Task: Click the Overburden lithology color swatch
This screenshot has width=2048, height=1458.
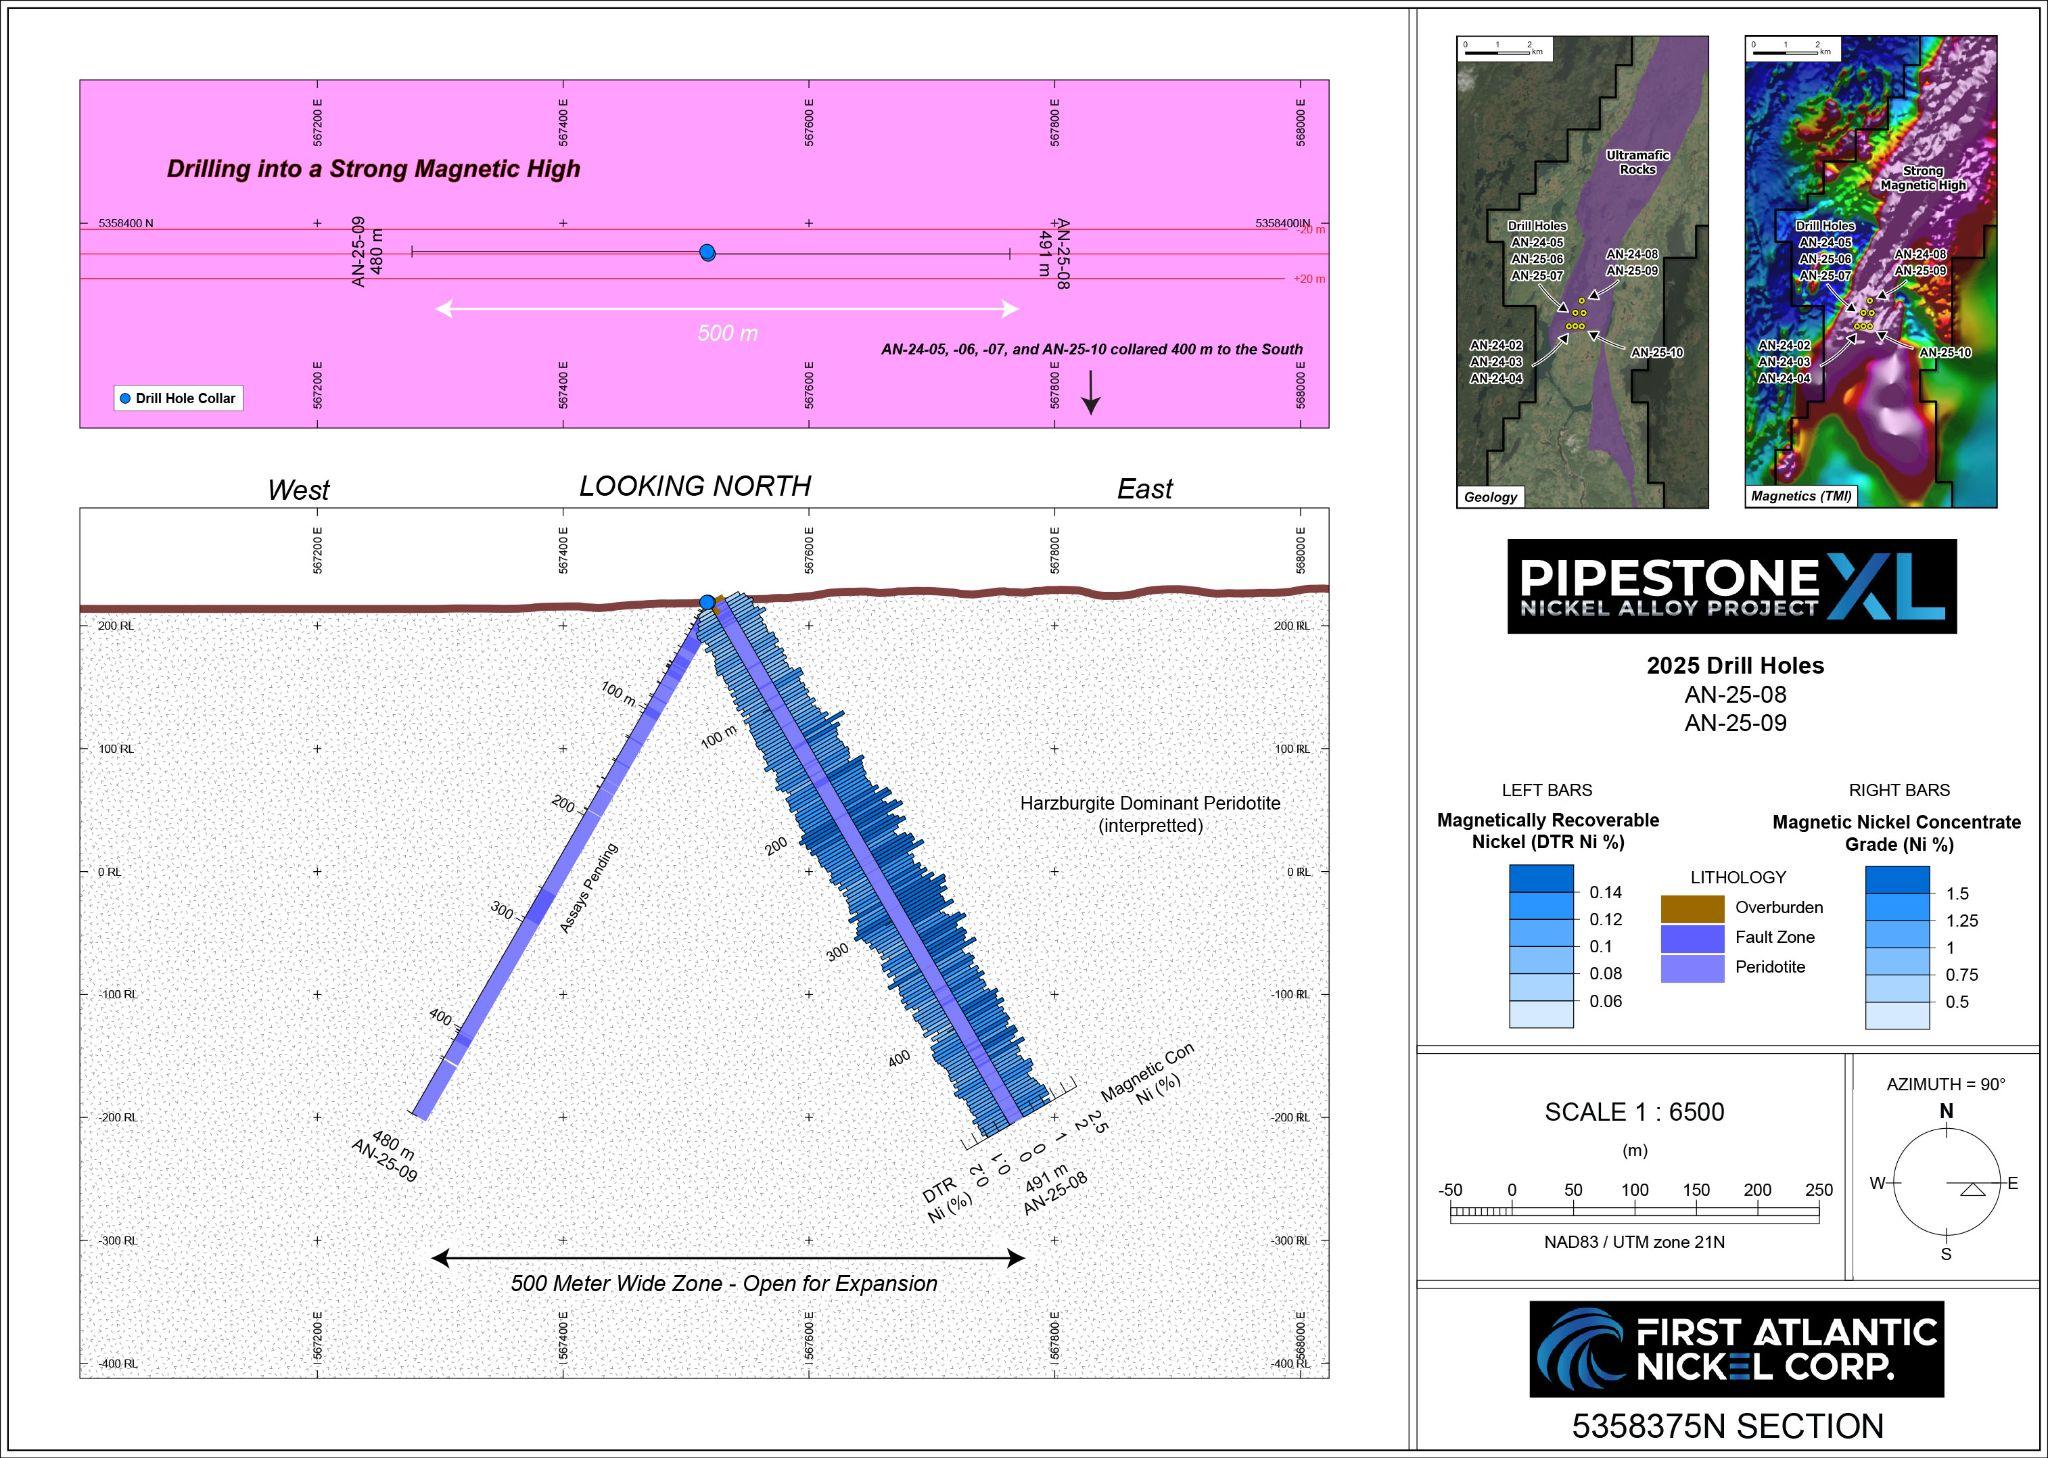Action: tap(1692, 908)
